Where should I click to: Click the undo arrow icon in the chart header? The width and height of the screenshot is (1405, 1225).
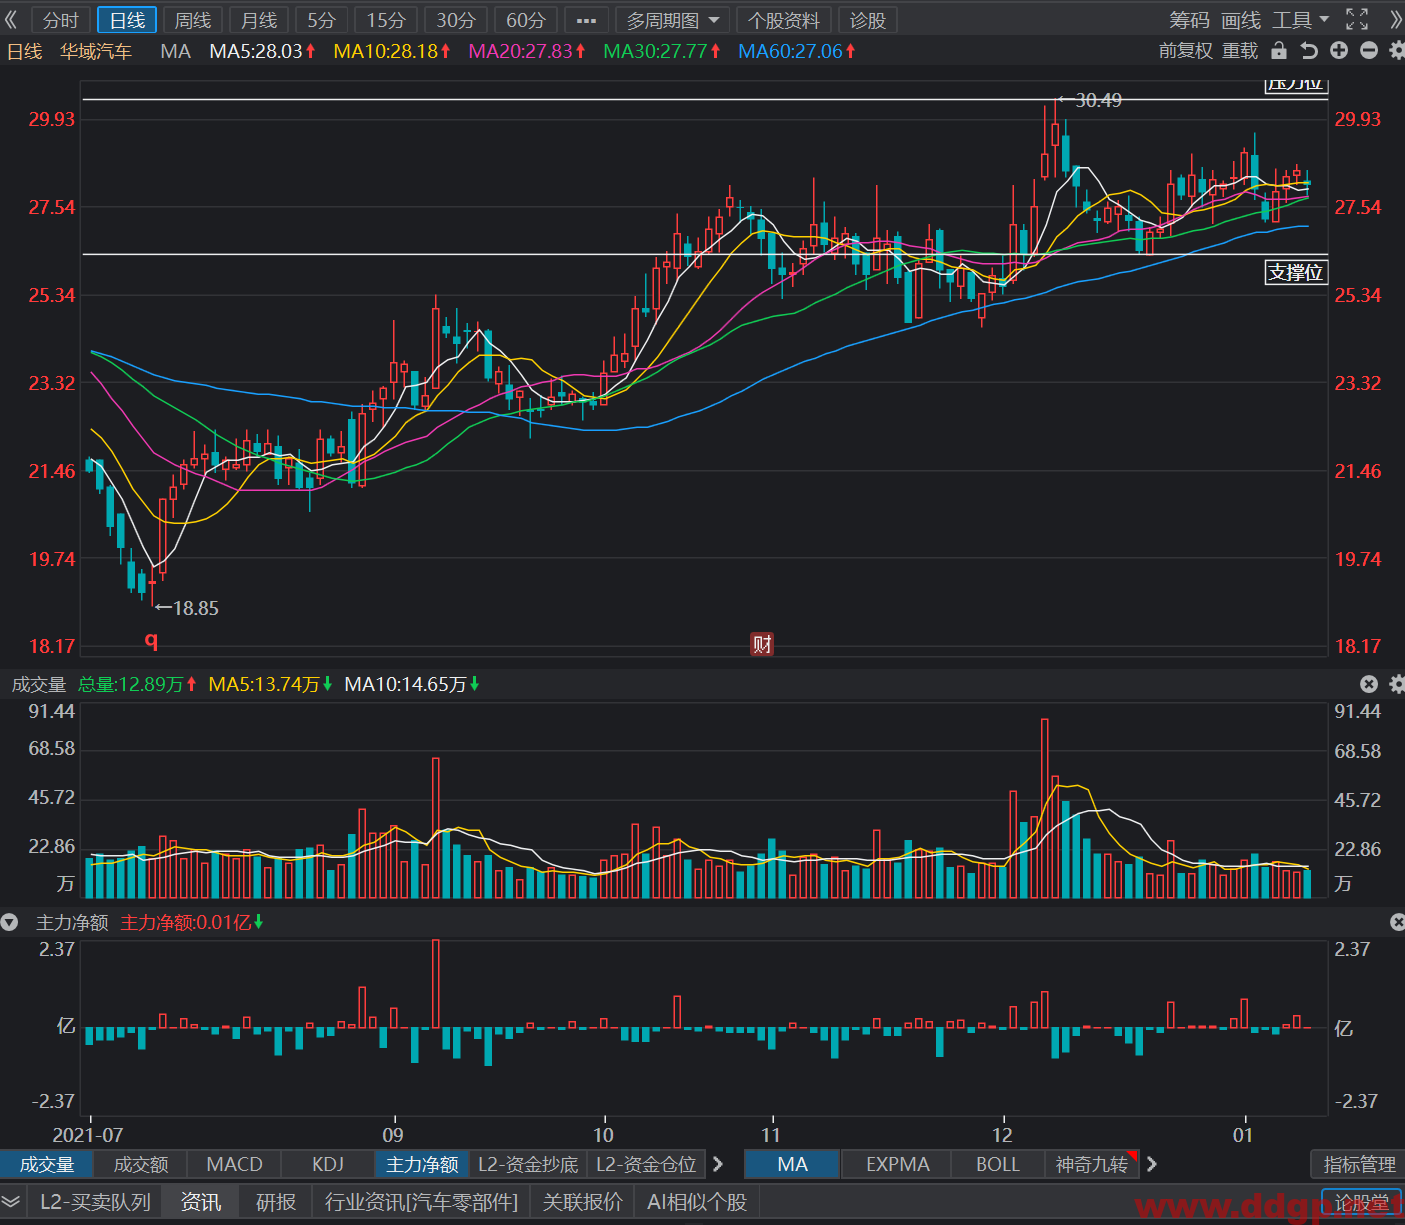click(x=1308, y=51)
